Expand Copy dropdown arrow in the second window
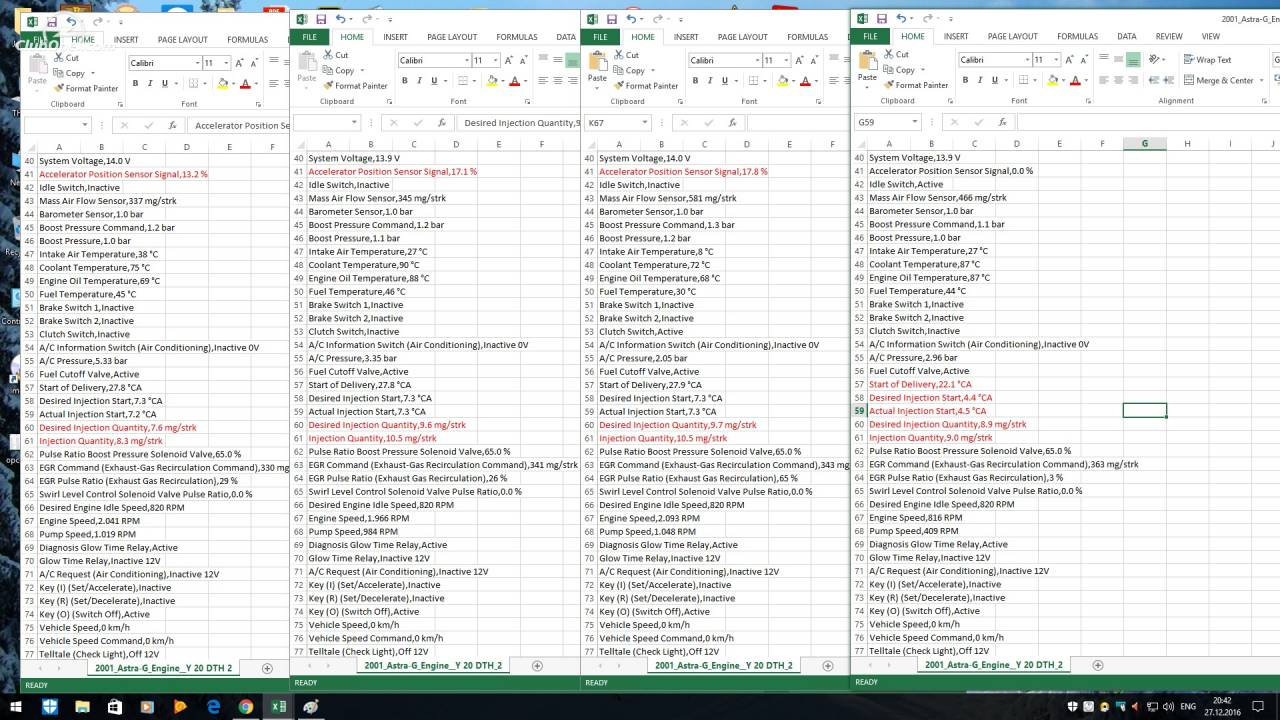Viewport: 1280px width, 720px height. [x=360, y=71]
